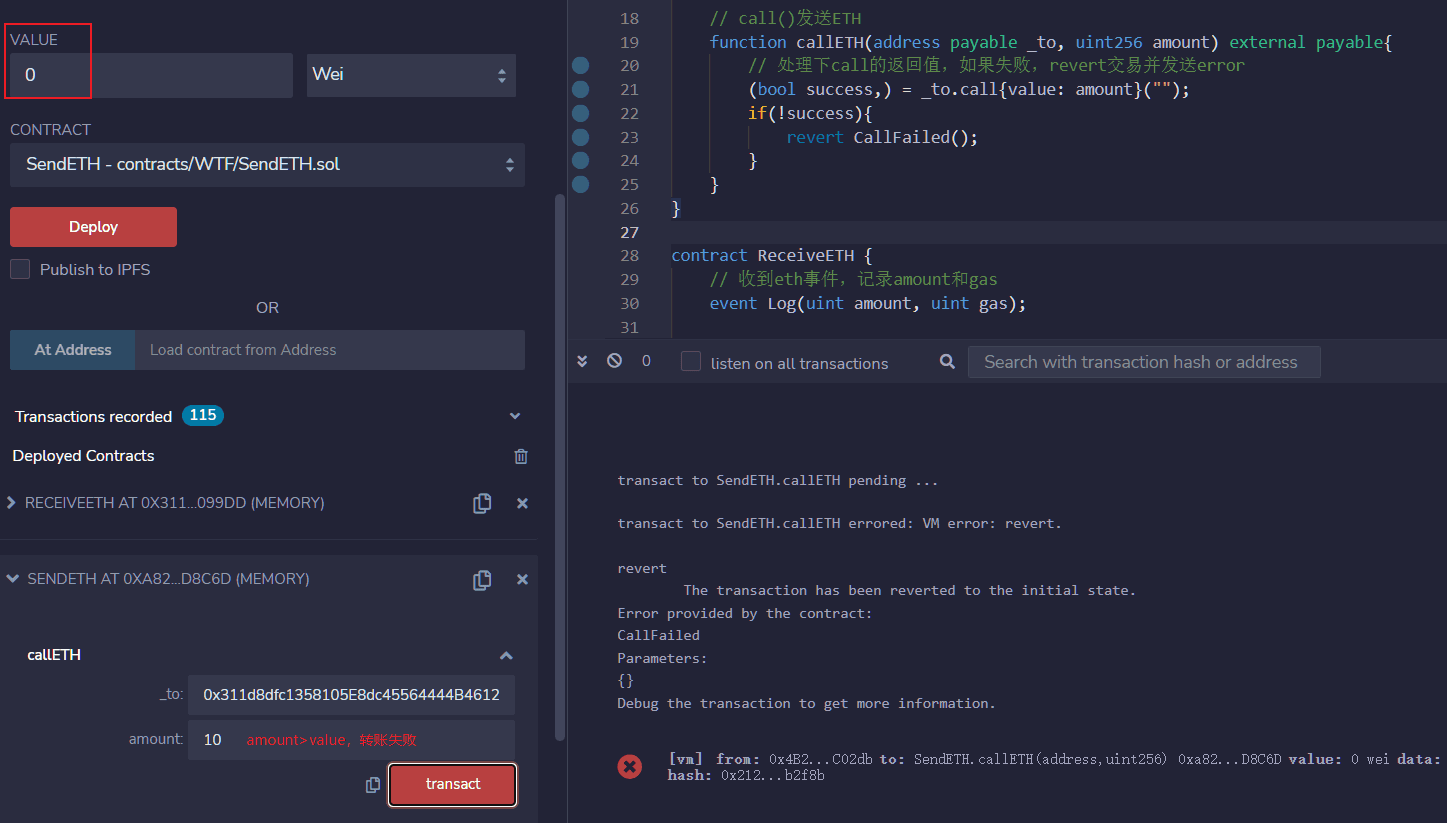Screen dimensions: 1447x823
Task: Copy the RECEIVEETH contract address
Action: [482, 503]
